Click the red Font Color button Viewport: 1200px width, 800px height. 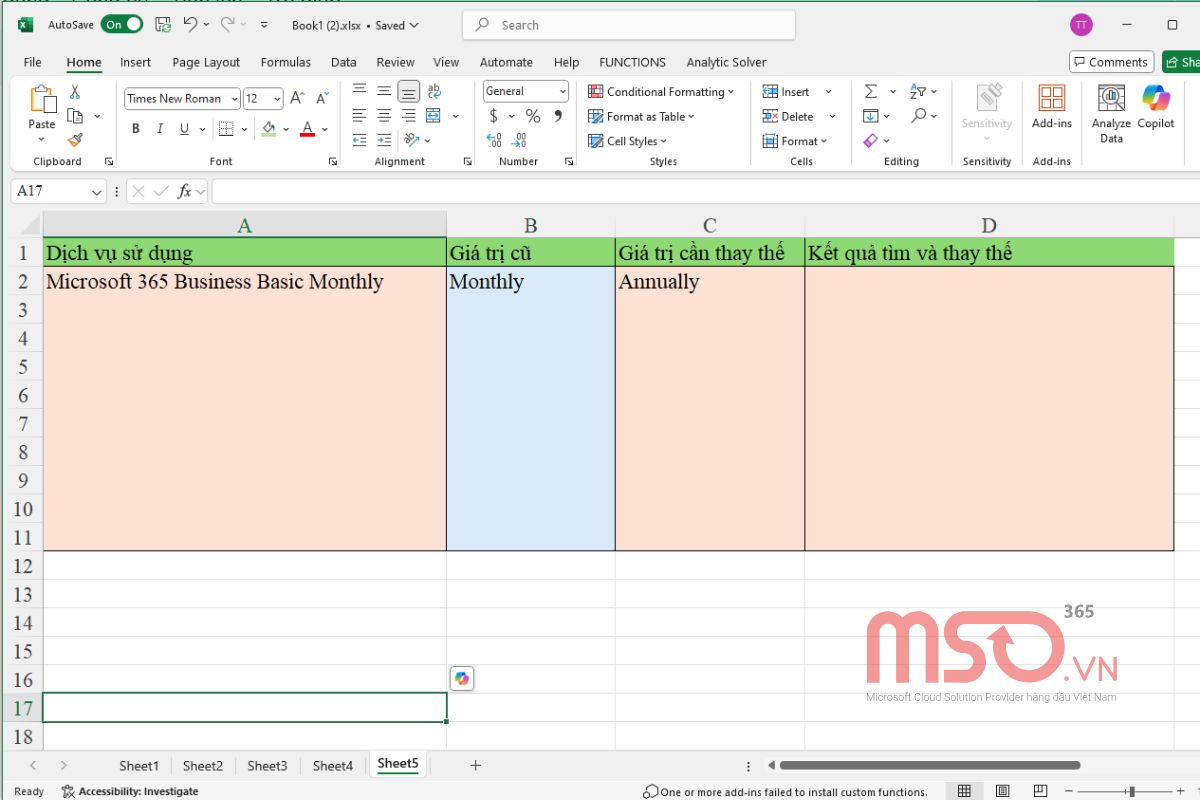point(307,129)
